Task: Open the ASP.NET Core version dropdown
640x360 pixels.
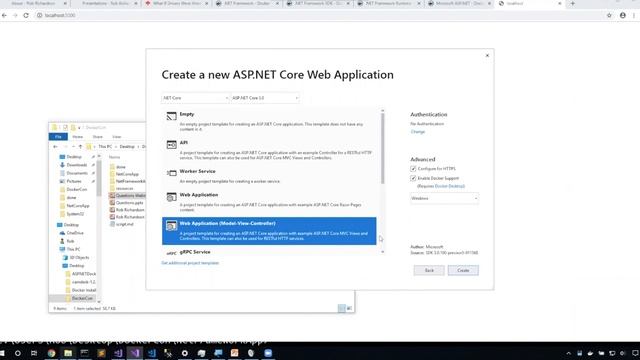Action: (x=265, y=98)
